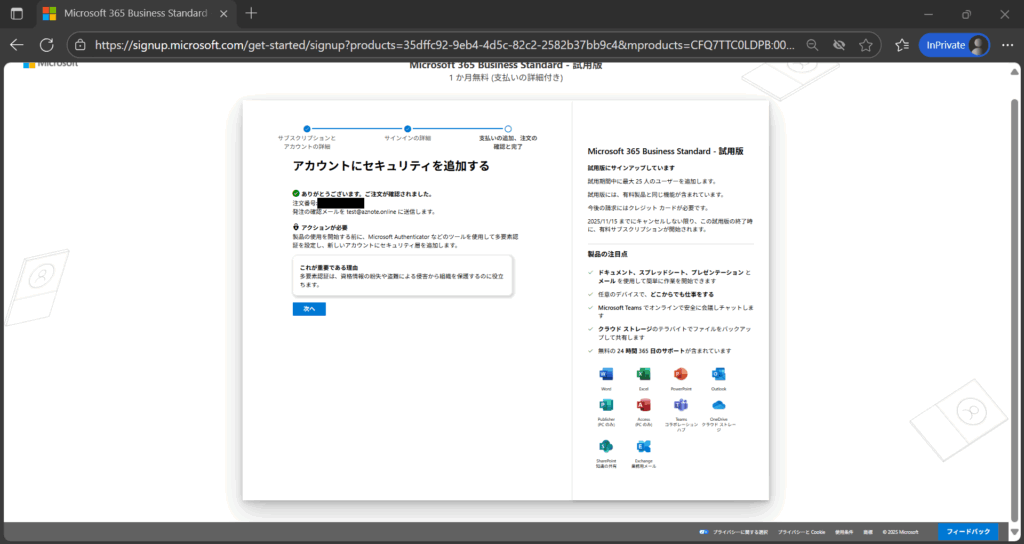The height and width of the screenshot is (544, 1024).
Task: Click the email text test@aznote.online
Action: 371,212
